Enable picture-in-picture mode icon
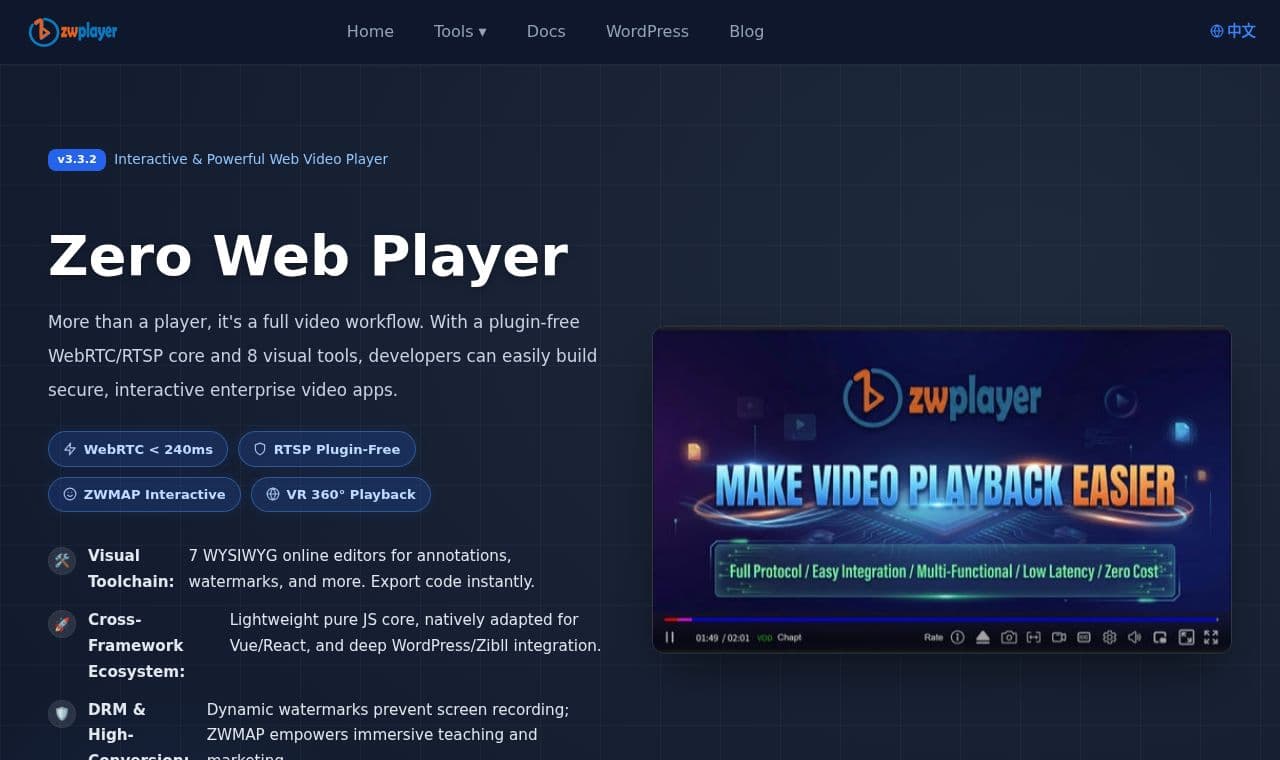Viewport: 1280px width, 760px height. pyautogui.click(x=1160, y=637)
